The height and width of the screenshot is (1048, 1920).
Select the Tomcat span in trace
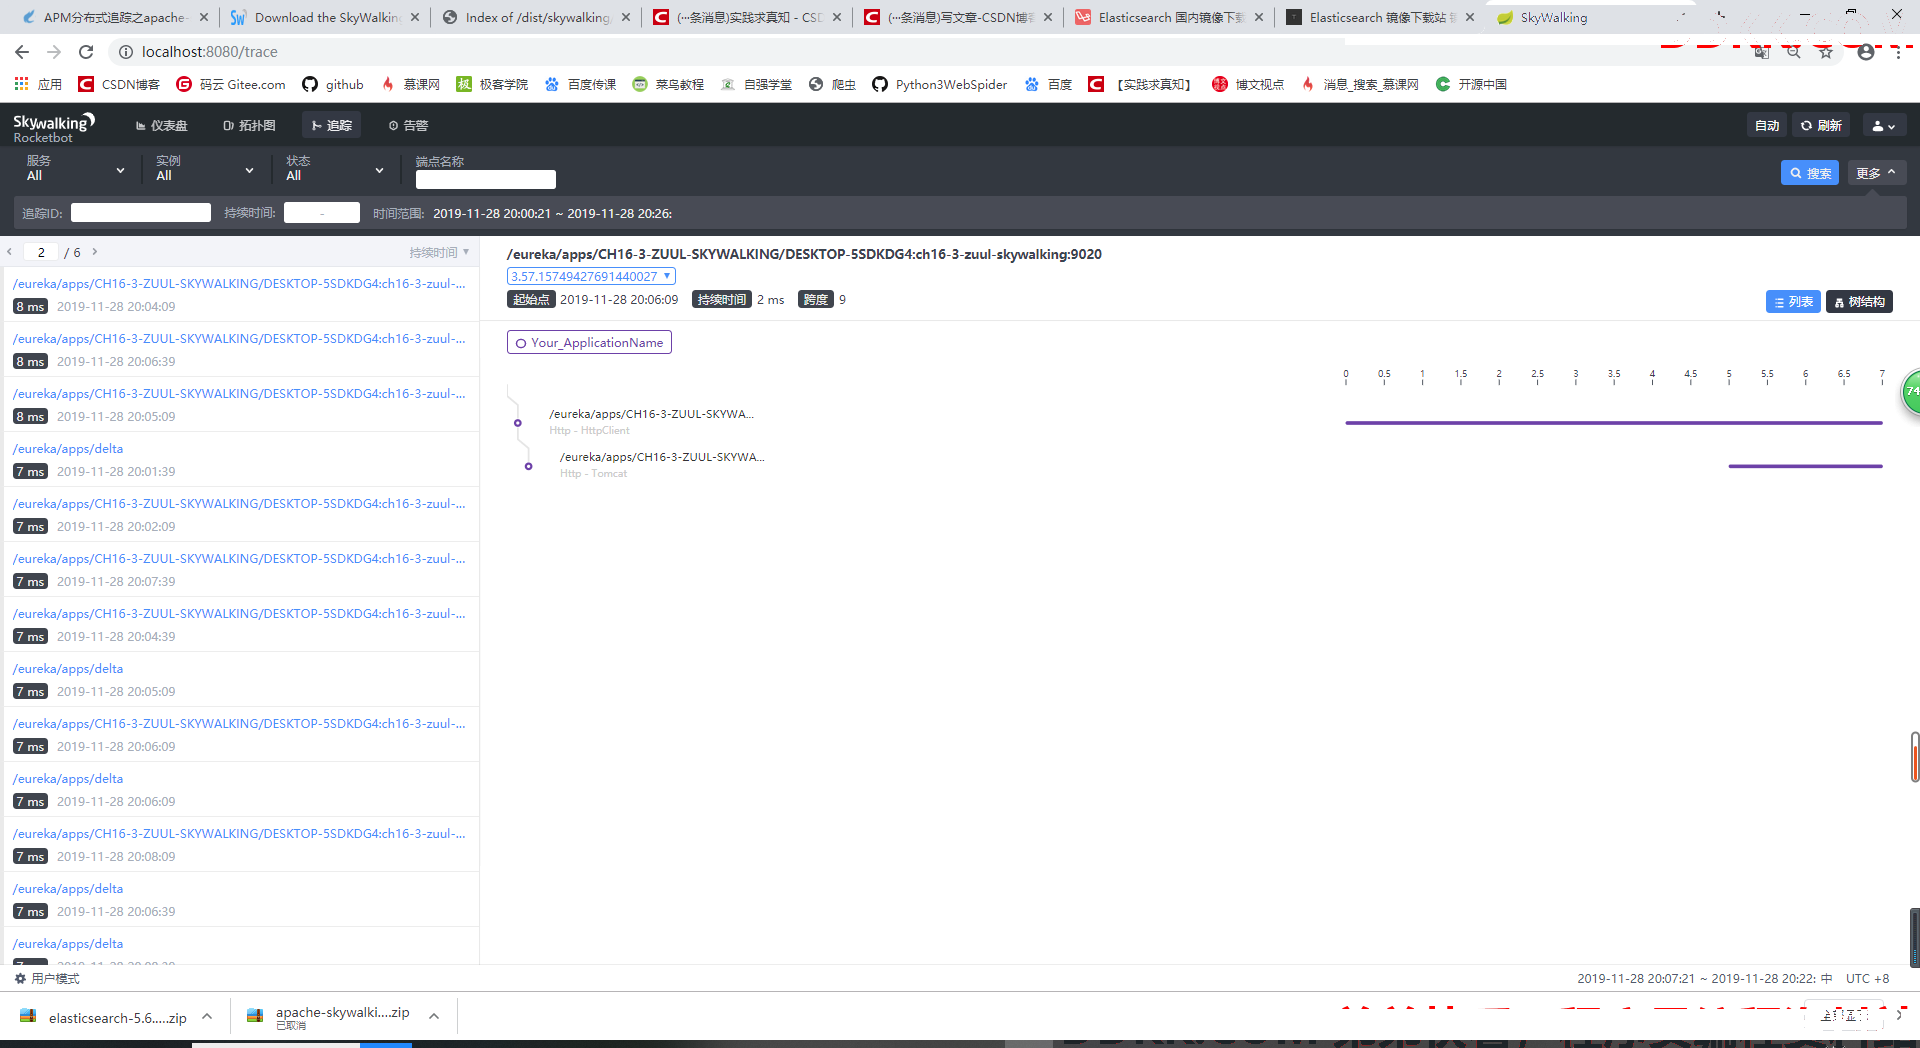pyautogui.click(x=662, y=464)
